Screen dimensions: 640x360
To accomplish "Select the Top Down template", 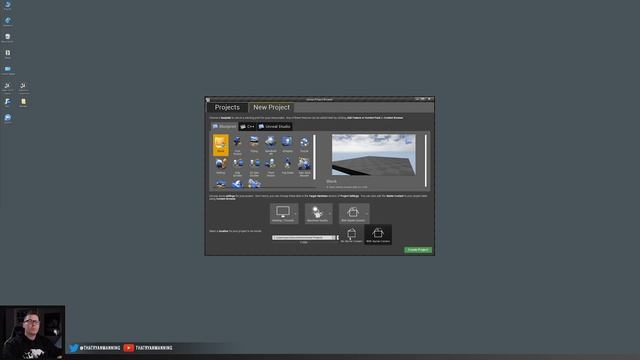I will click(x=287, y=167).
